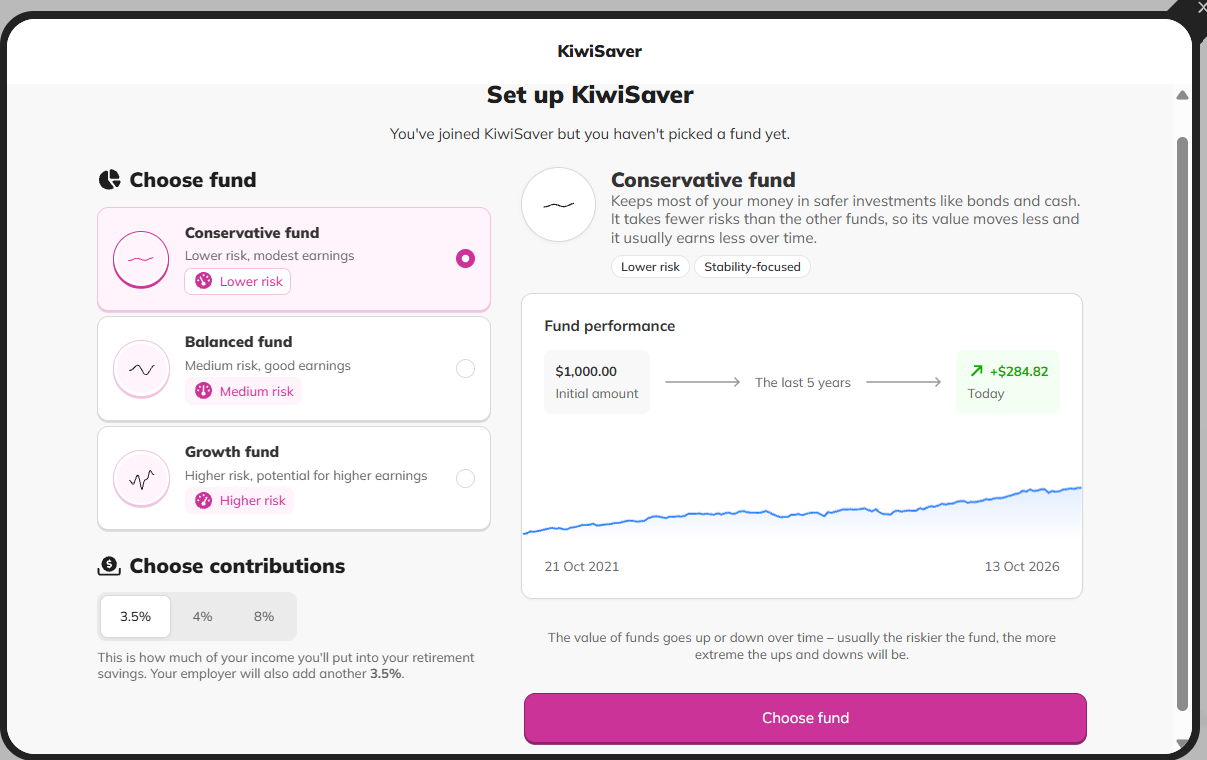Set contributions to 8%
The image size is (1207, 760).
[x=264, y=616]
